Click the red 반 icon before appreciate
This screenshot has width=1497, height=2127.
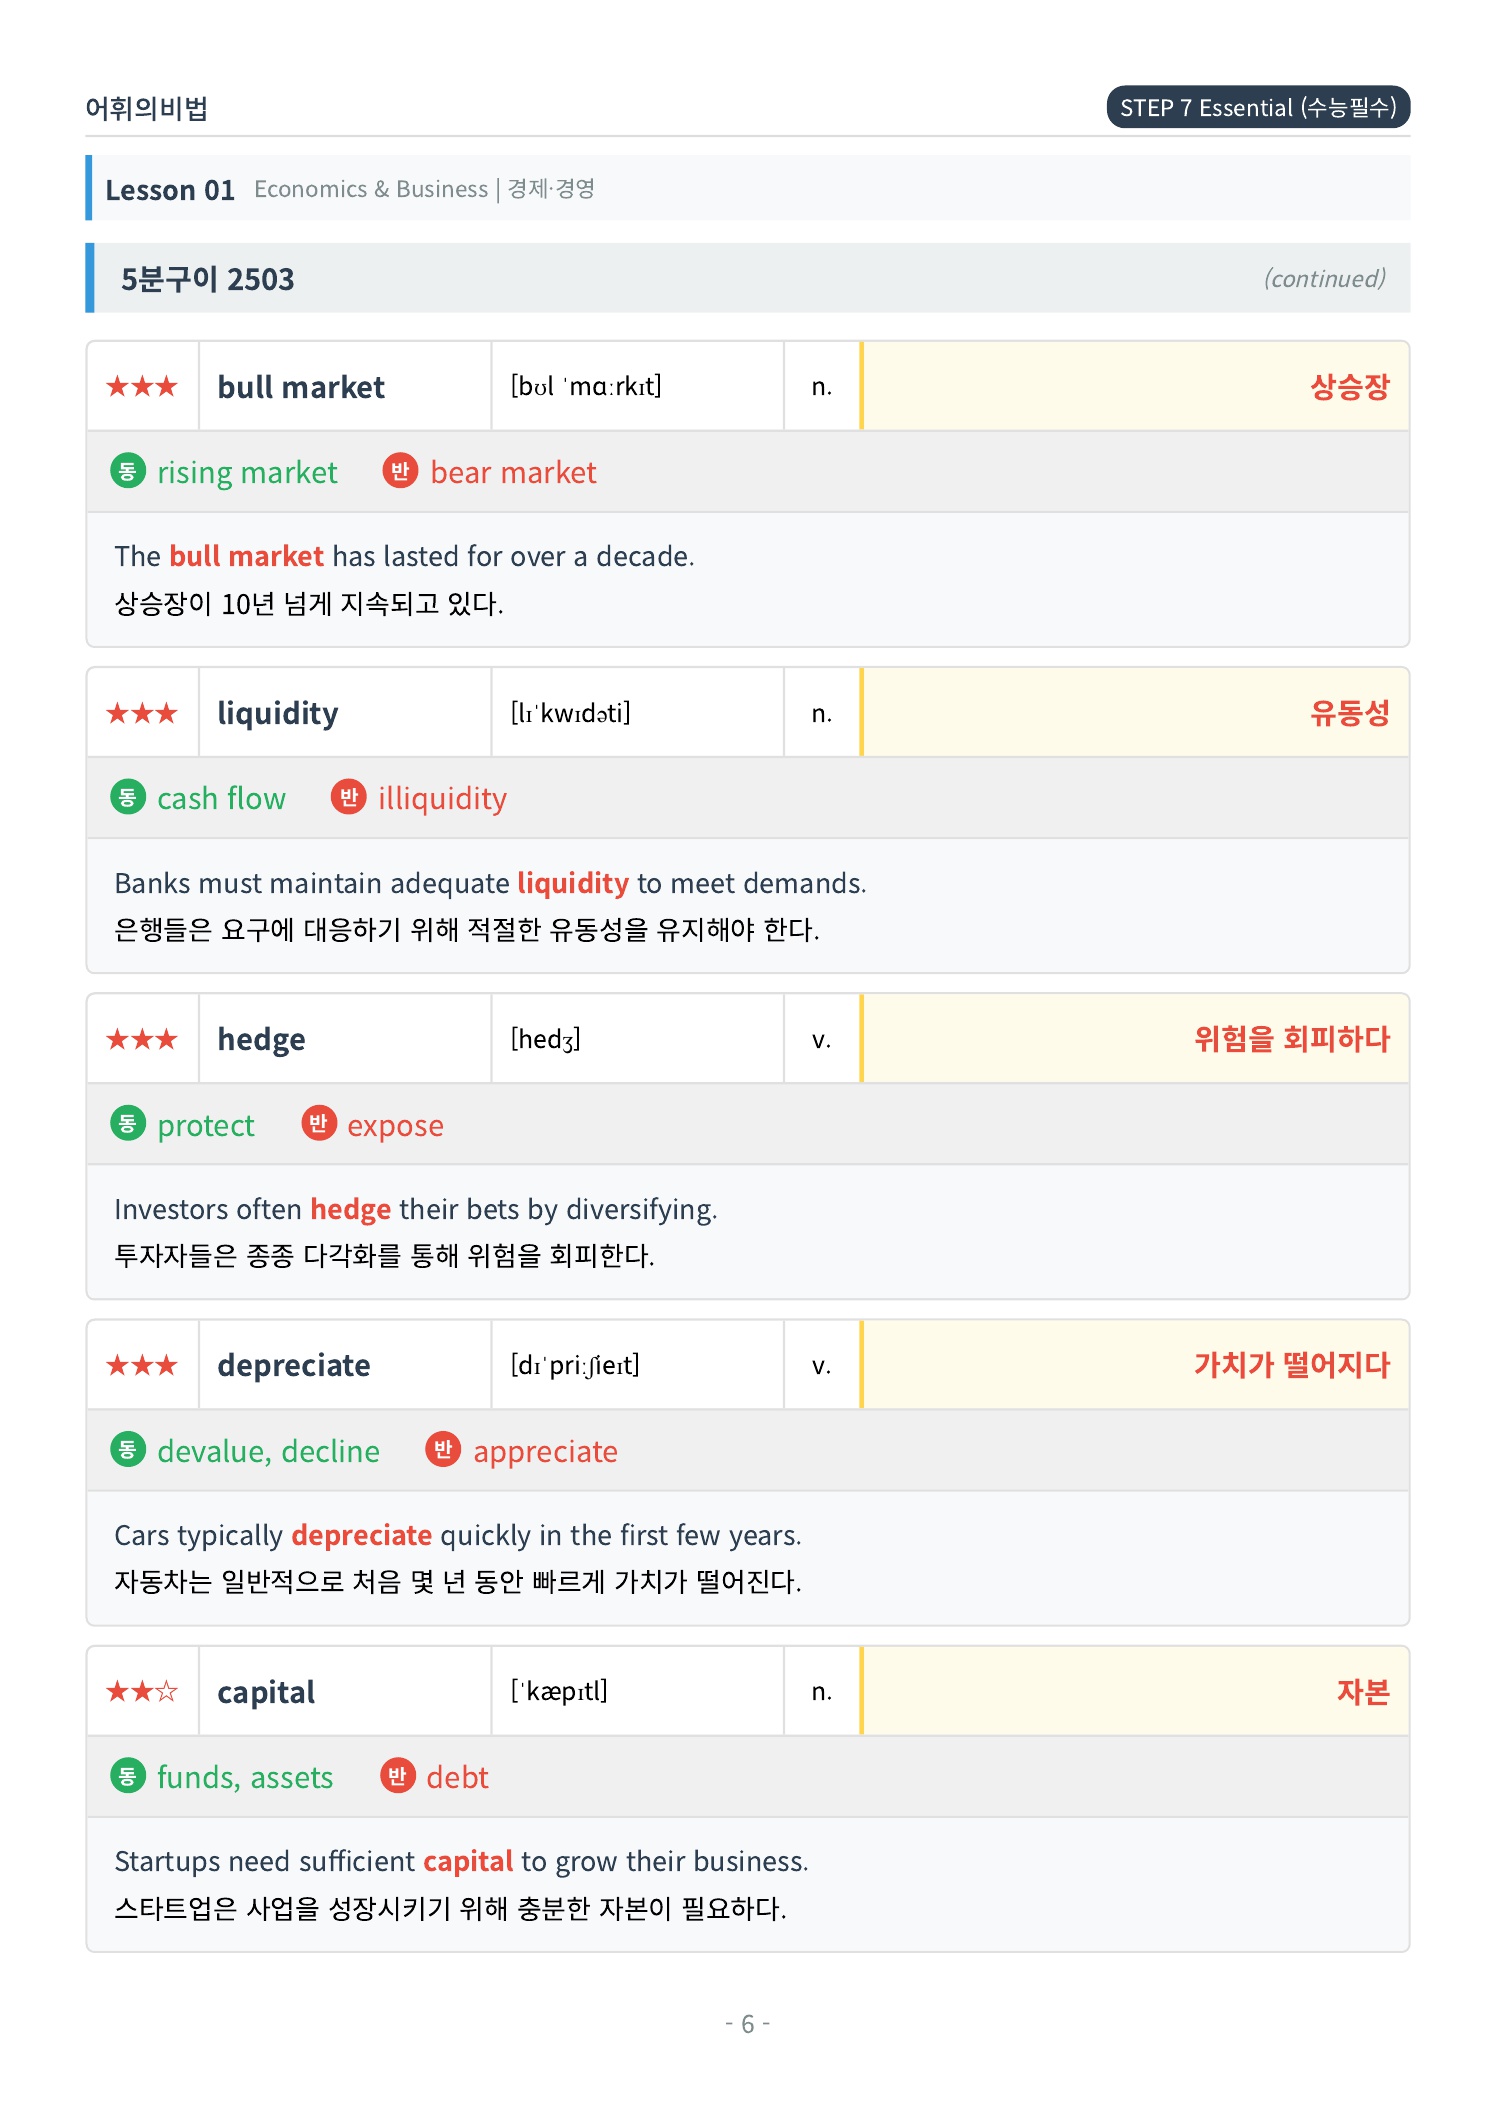[443, 1450]
